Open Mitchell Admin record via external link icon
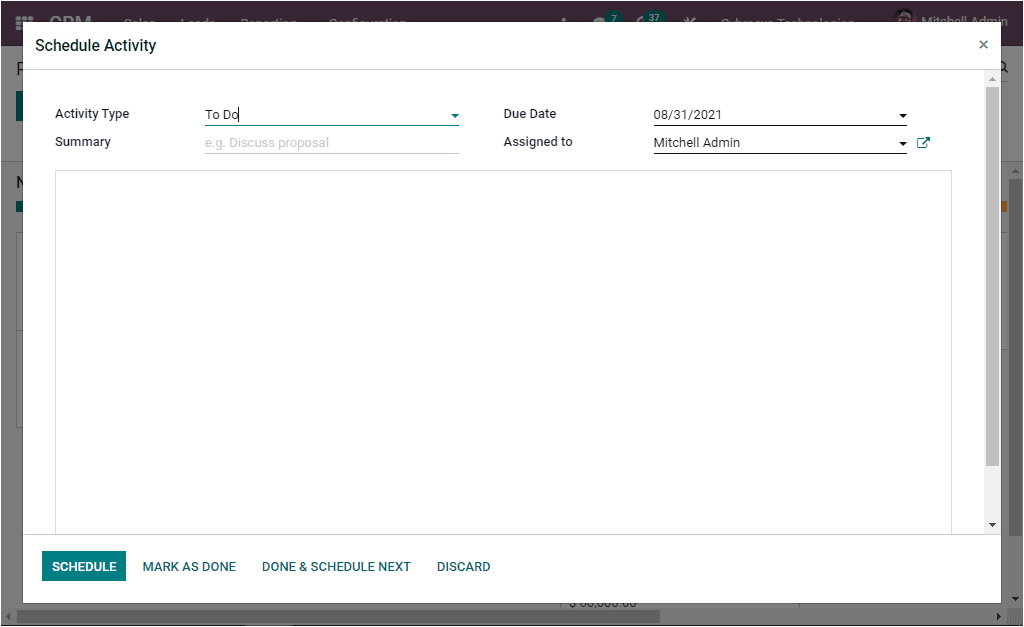This screenshot has width=1024, height=627. coord(922,142)
